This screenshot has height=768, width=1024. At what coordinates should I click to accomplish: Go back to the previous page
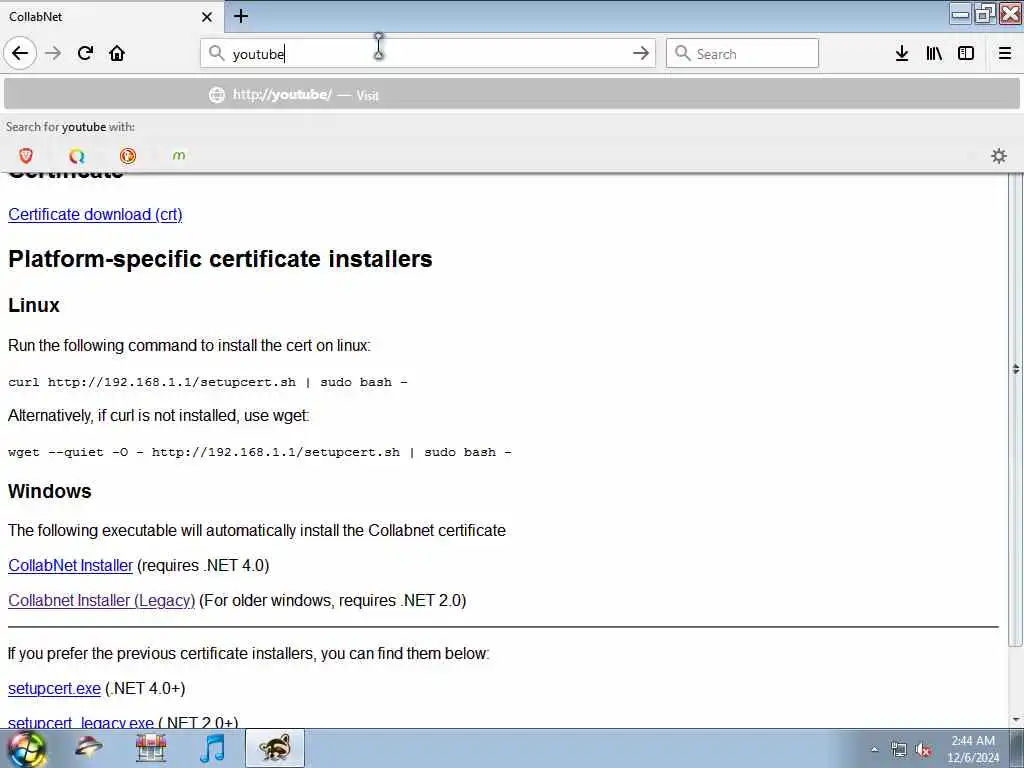[x=20, y=53]
